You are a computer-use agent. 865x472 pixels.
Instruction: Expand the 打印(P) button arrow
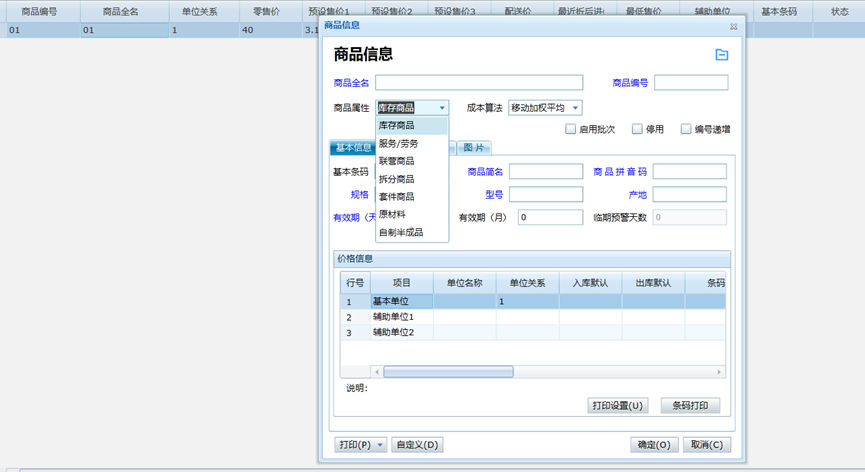tap(380, 444)
